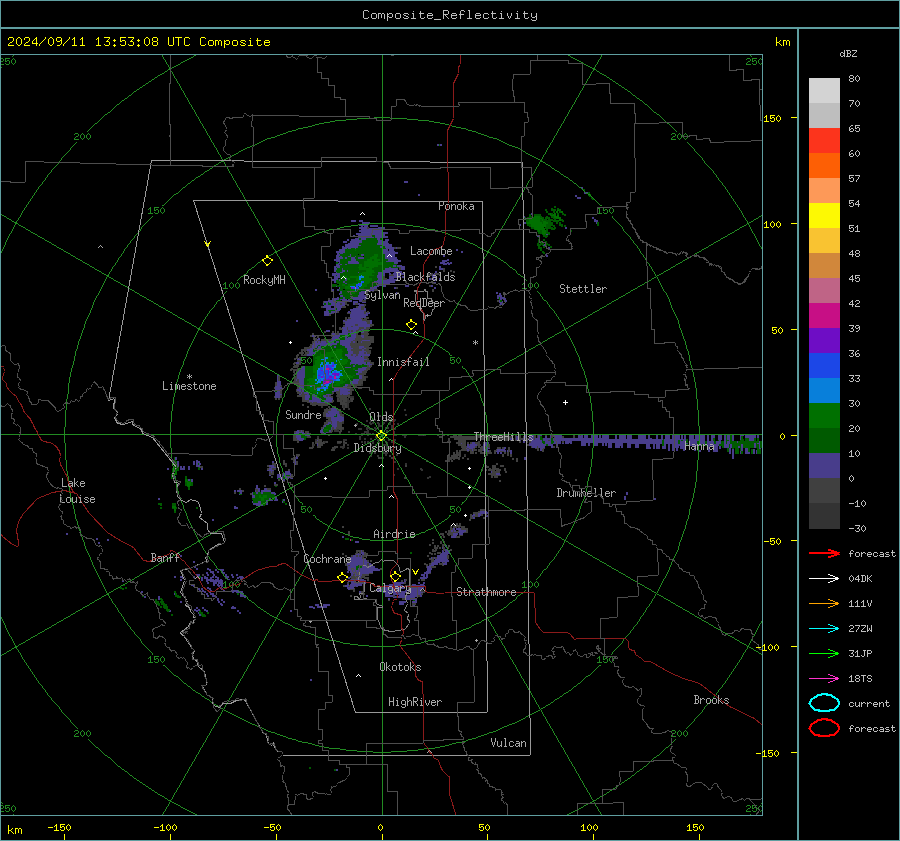Click the orange swatch between 60 and 57
900x841 pixels.
tap(824, 165)
